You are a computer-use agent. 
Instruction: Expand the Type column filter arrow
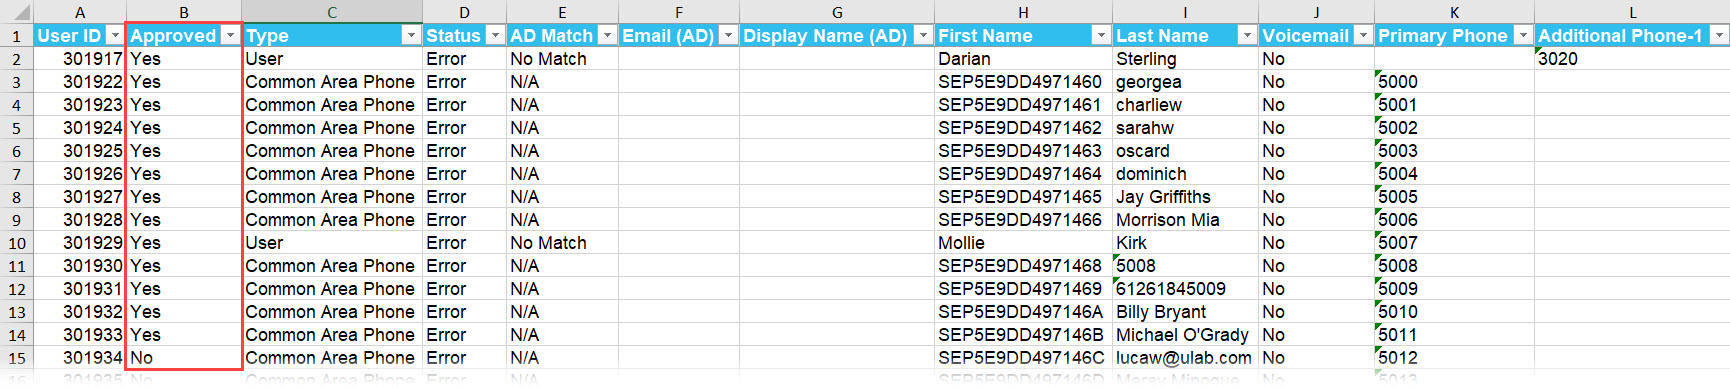tap(411, 35)
